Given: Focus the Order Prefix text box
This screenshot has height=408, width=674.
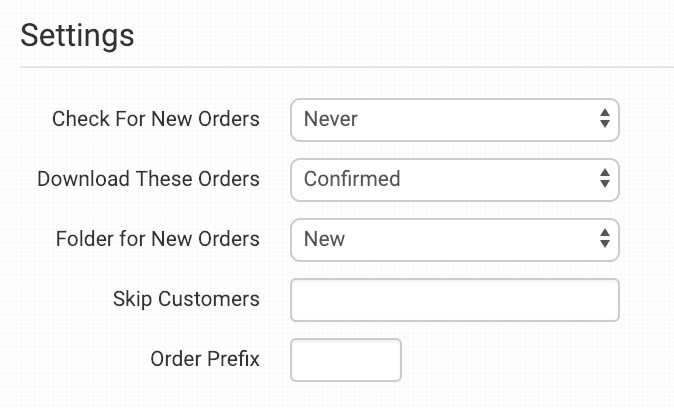Looking at the screenshot, I should (x=345, y=359).
